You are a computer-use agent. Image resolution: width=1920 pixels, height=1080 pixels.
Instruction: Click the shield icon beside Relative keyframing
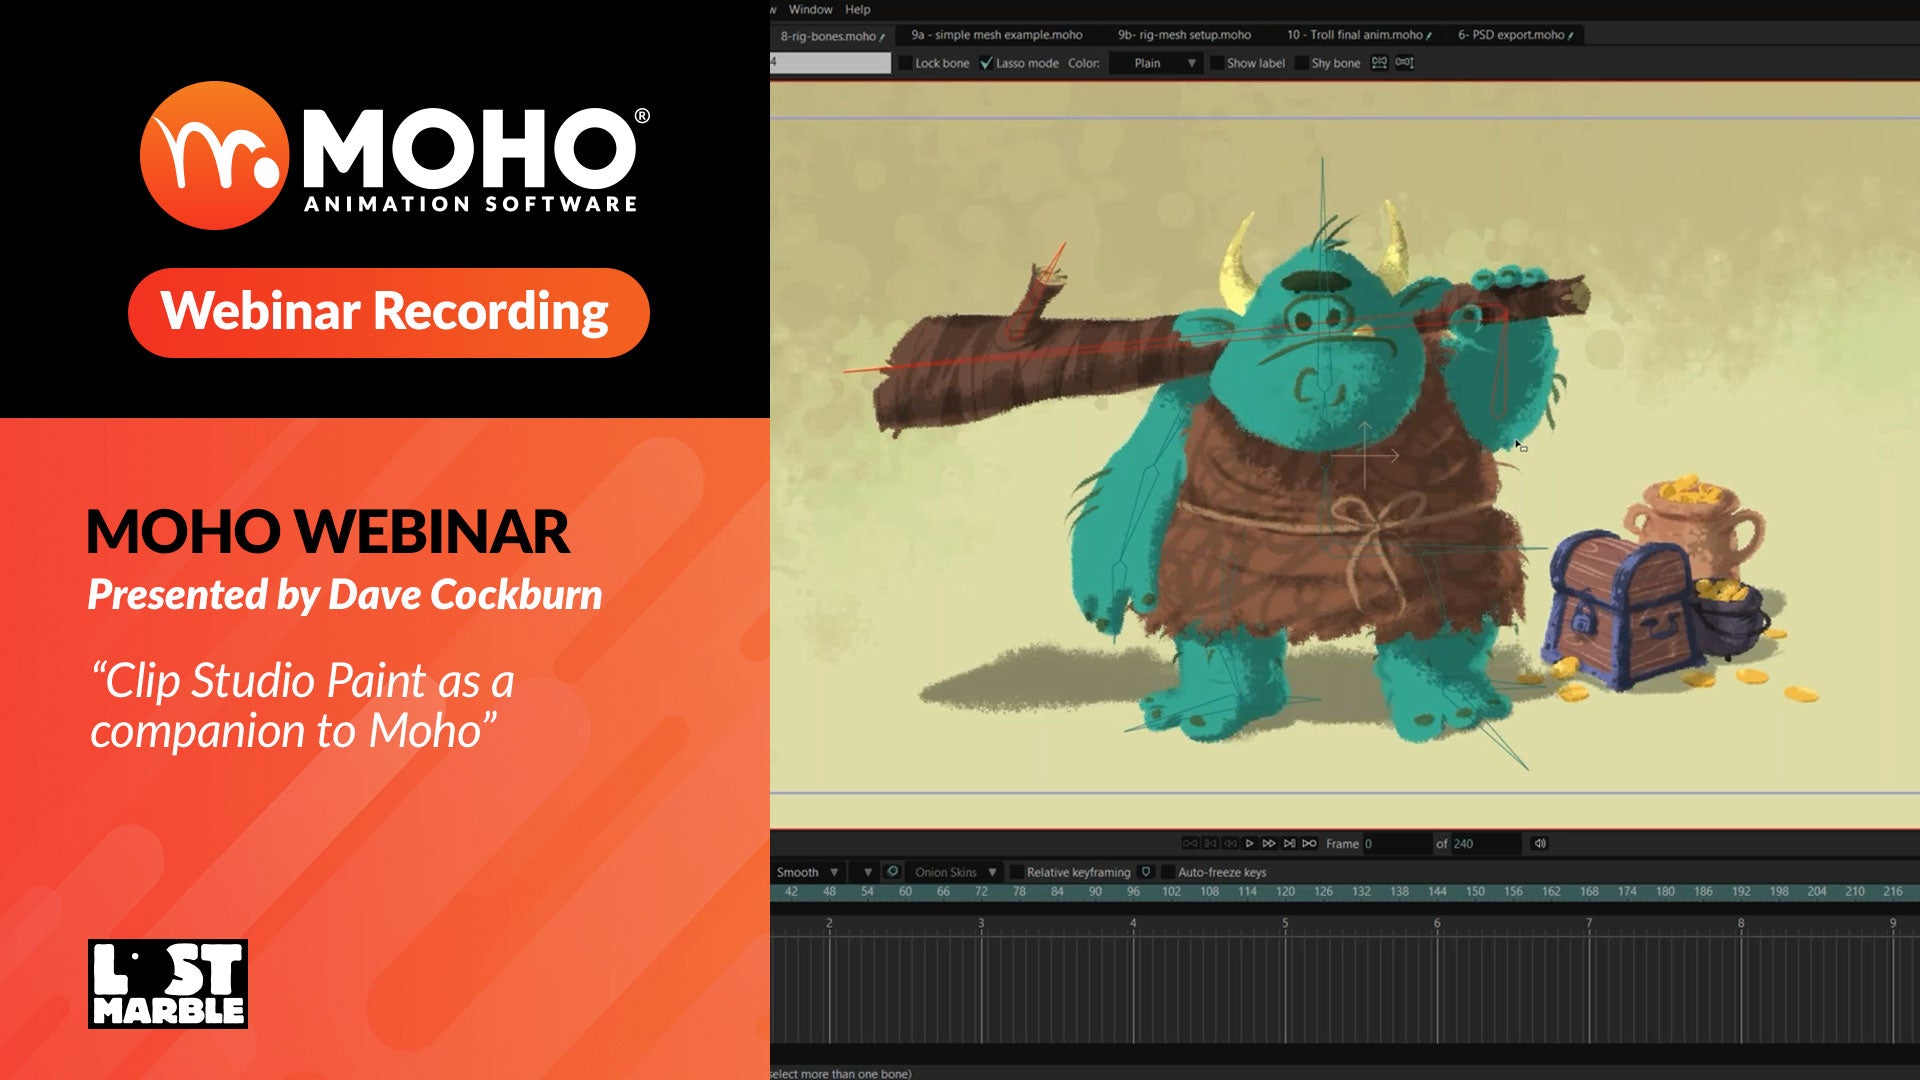[1146, 871]
